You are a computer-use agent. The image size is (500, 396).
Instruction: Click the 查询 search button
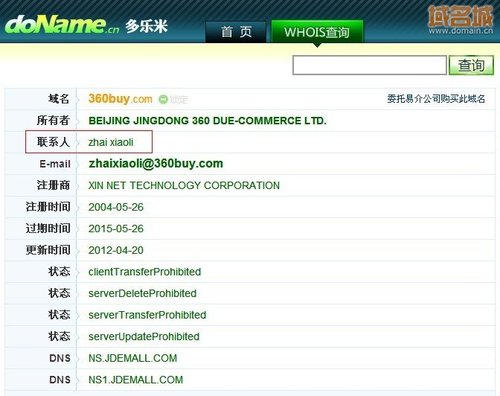[x=471, y=65]
